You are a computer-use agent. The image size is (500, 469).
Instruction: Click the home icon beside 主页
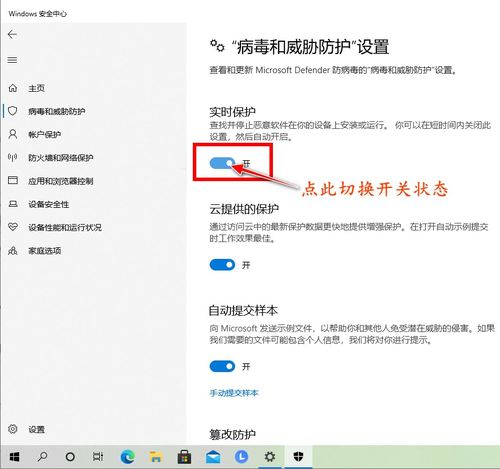(13, 88)
